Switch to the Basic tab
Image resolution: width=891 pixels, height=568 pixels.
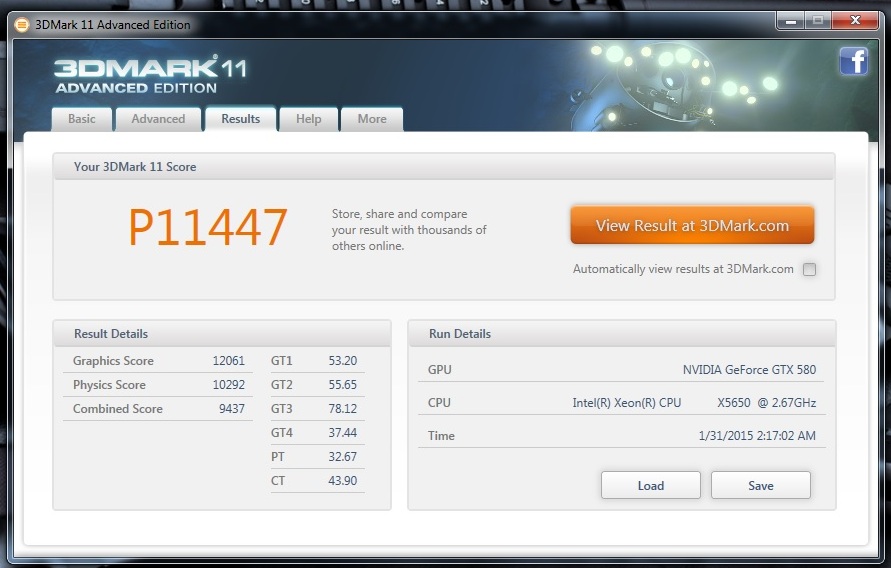tap(82, 119)
